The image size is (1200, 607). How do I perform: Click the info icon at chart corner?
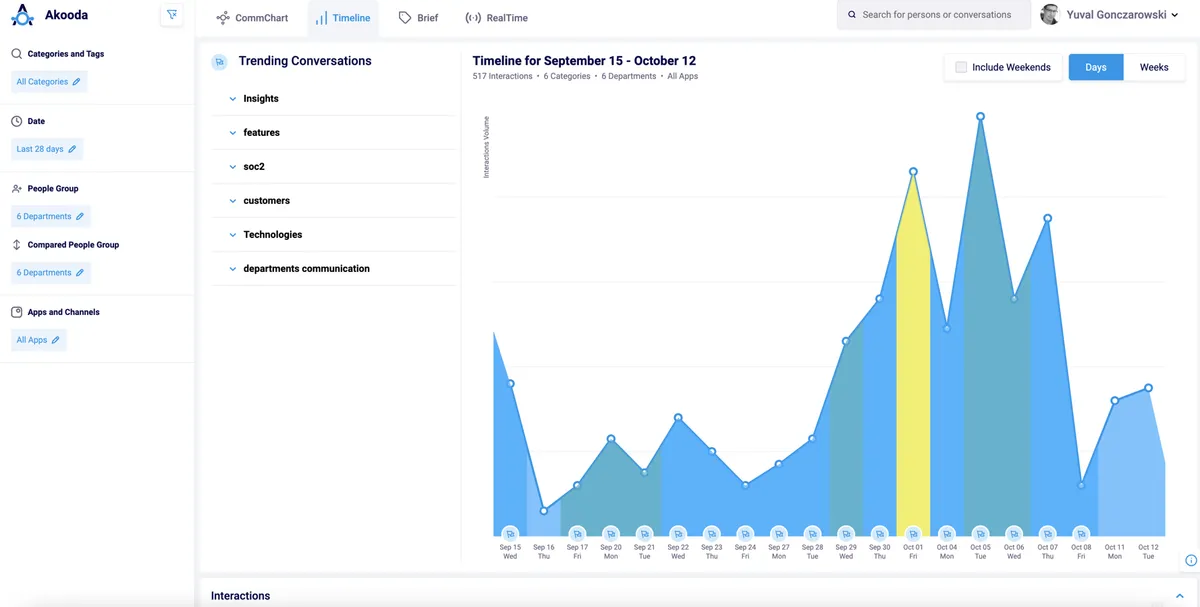(x=1191, y=560)
